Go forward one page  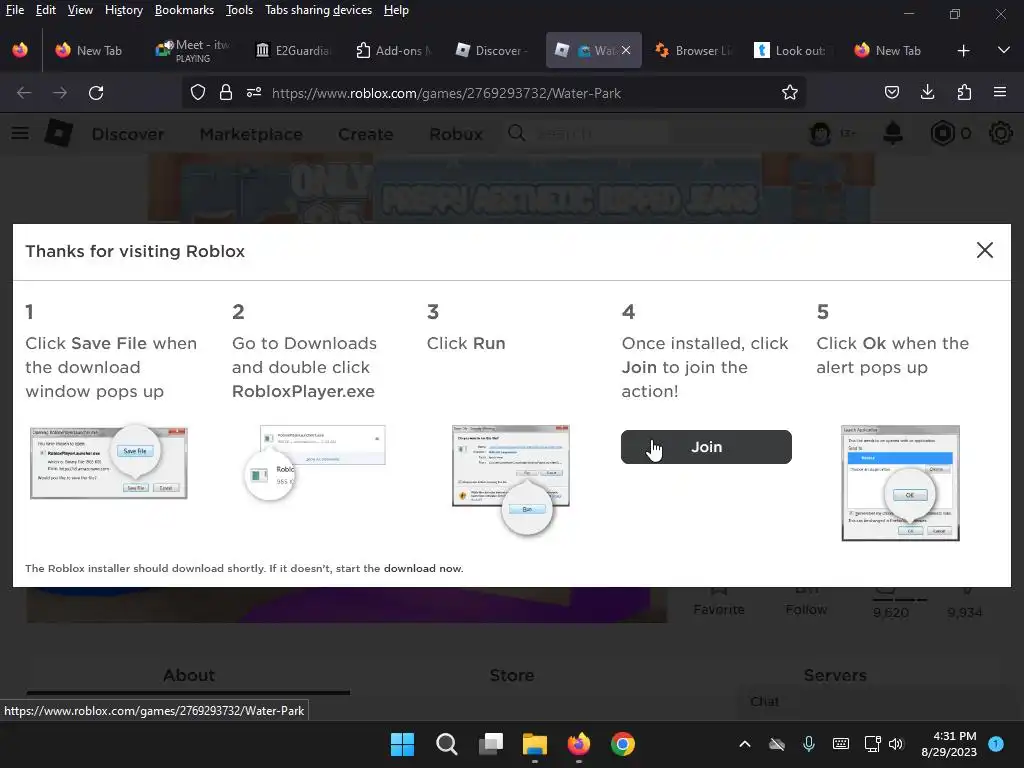pyautogui.click(x=60, y=93)
